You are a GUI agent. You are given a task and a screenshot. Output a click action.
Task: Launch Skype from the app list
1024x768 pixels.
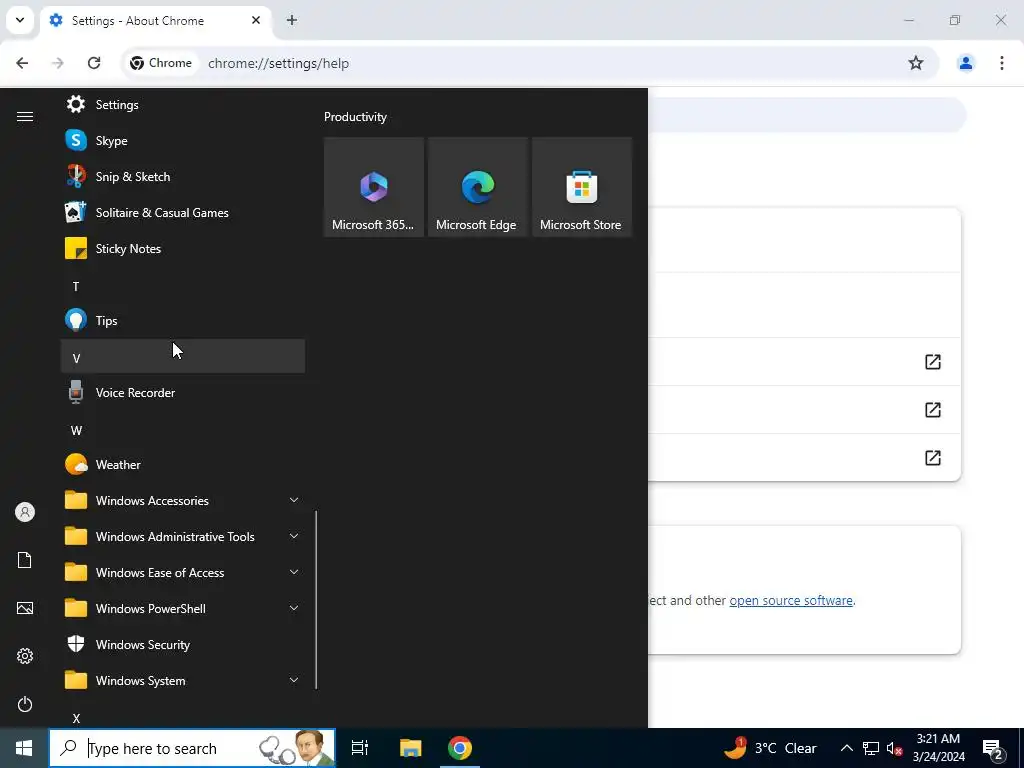(183, 140)
